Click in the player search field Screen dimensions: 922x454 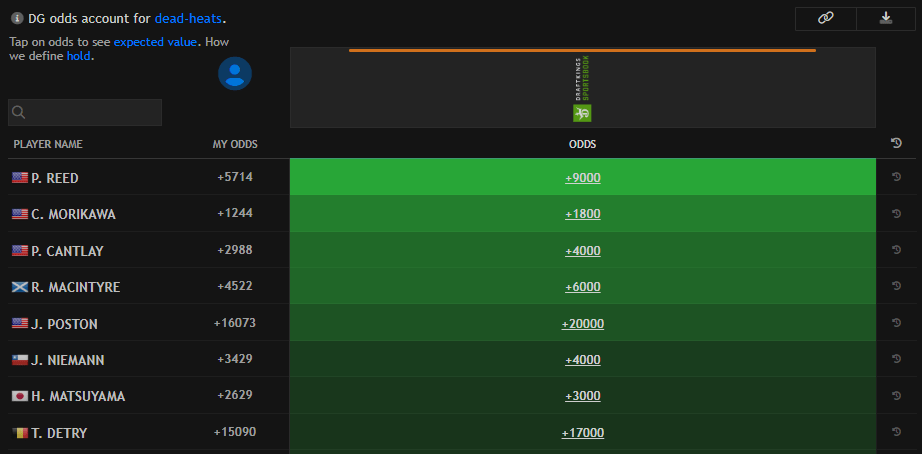[85, 112]
